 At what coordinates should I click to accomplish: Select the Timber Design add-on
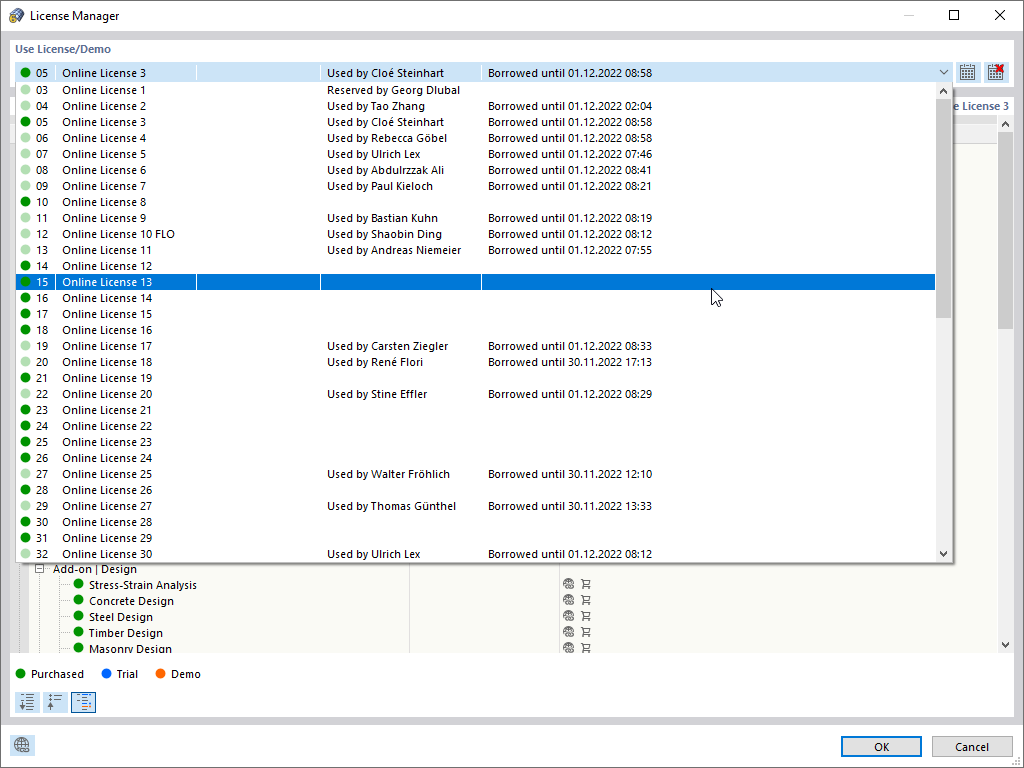click(126, 633)
